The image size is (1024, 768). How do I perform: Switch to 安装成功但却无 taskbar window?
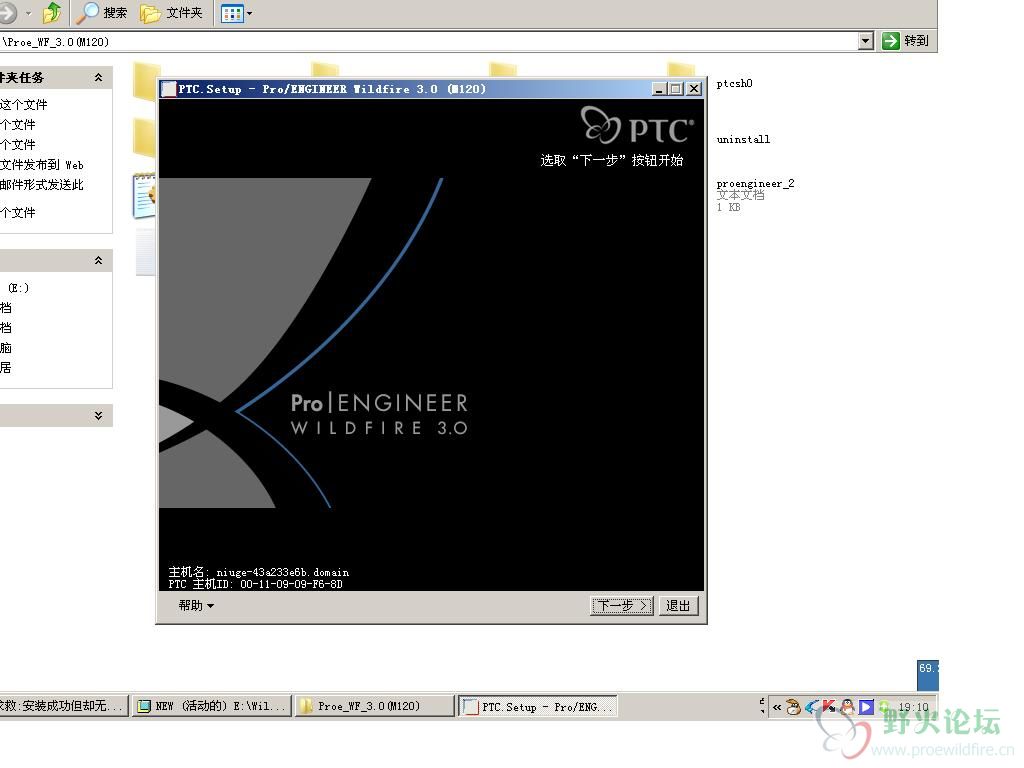pyautogui.click(x=62, y=706)
